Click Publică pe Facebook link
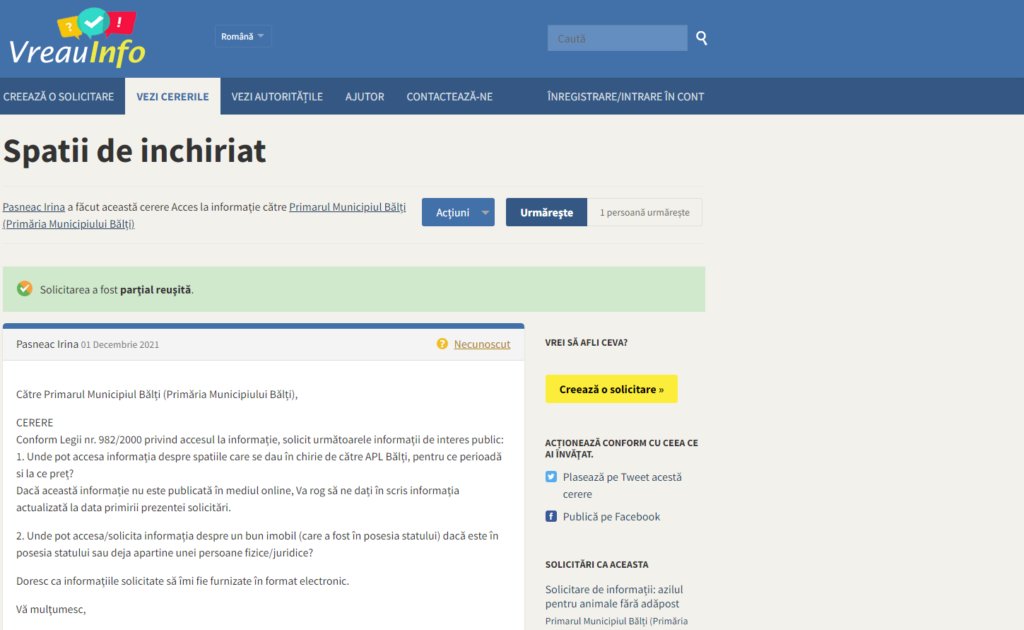 click(611, 516)
